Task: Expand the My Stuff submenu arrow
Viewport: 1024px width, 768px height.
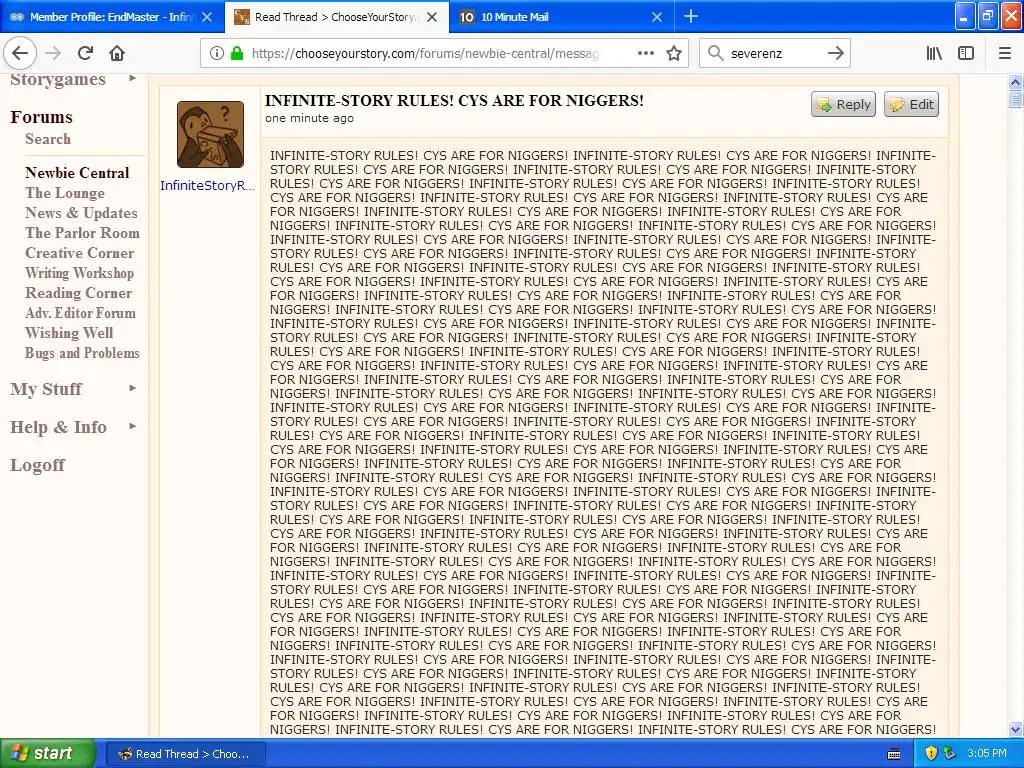Action: pos(133,388)
